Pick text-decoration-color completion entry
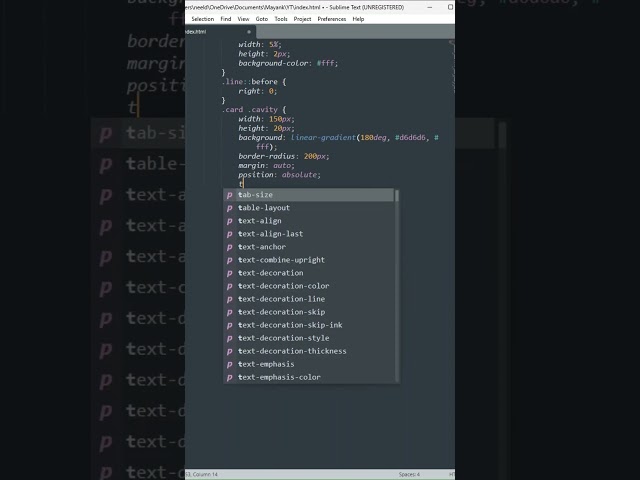 click(x=283, y=286)
